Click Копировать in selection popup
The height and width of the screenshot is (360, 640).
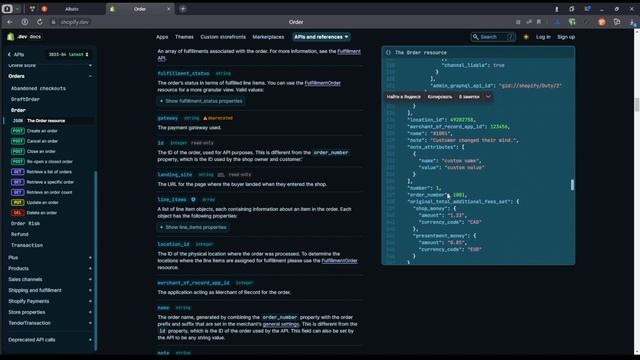(440, 97)
